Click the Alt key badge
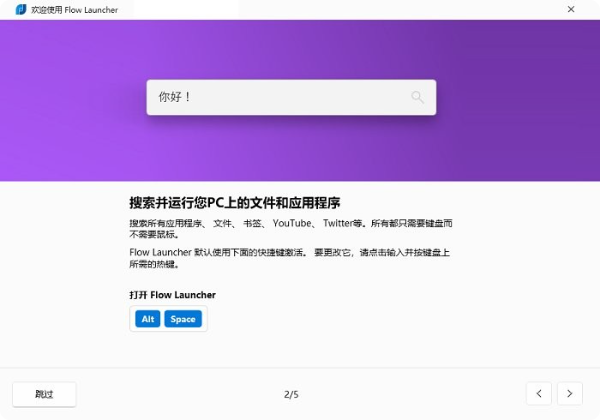 (x=148, y=319)
